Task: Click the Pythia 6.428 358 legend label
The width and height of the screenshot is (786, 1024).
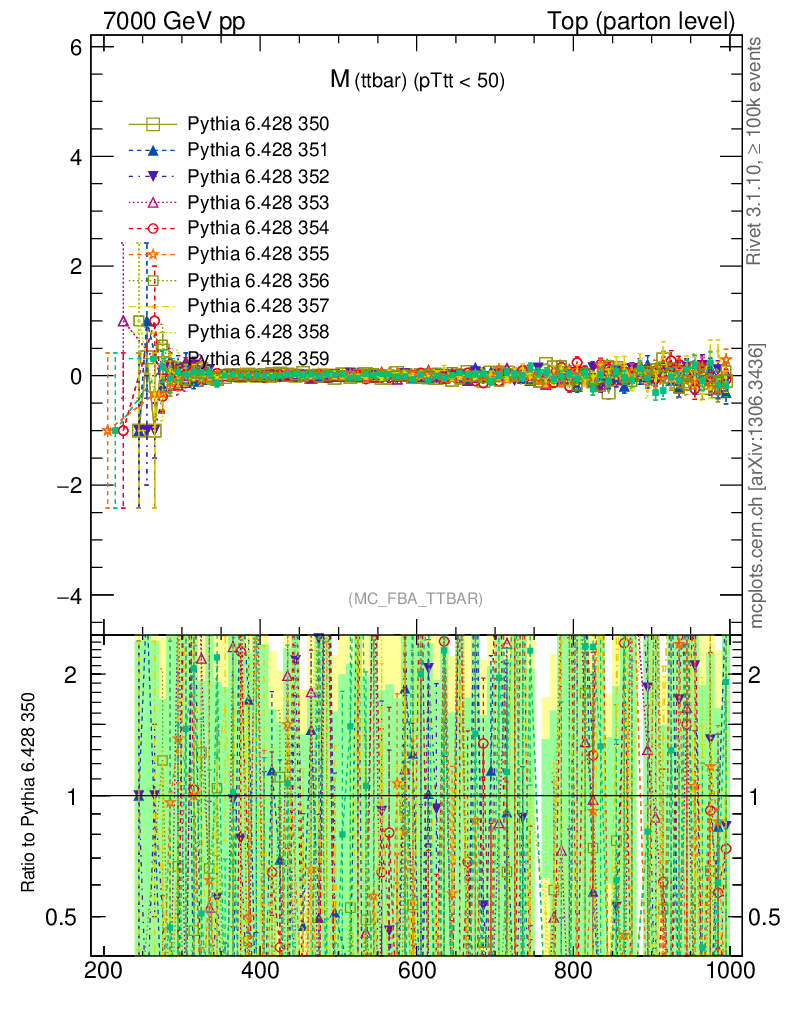Action: pos(258,331)
